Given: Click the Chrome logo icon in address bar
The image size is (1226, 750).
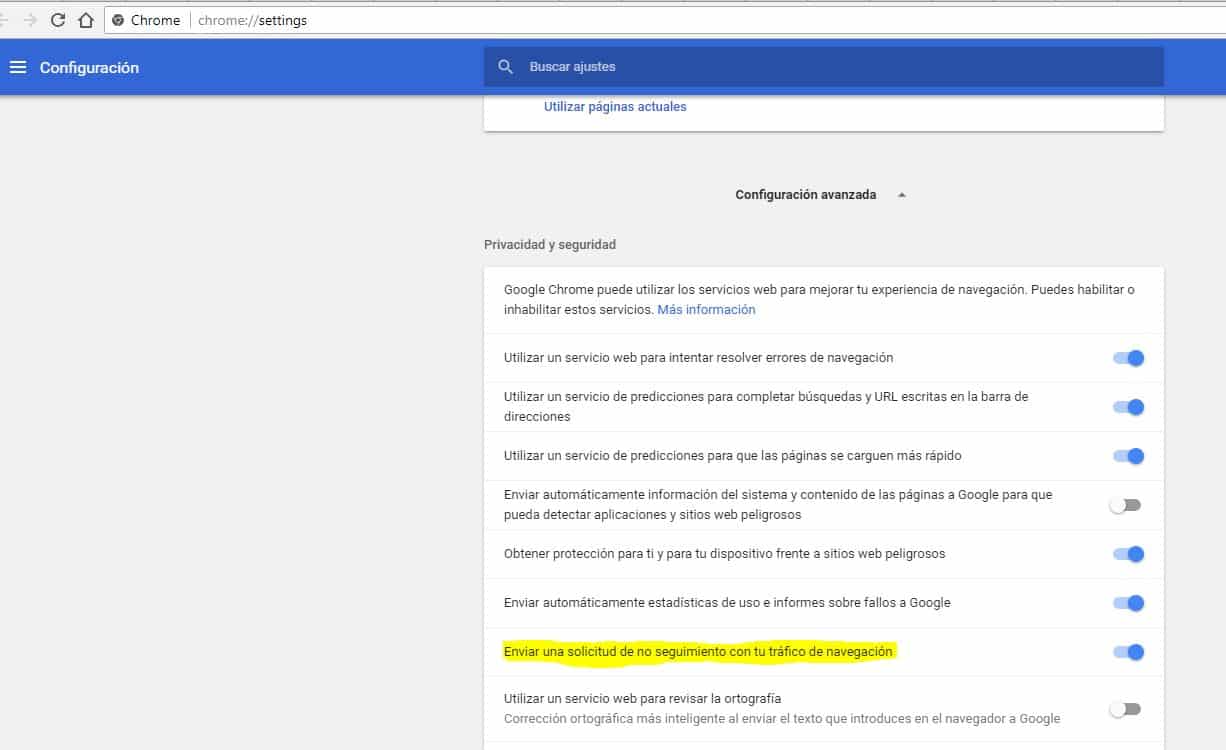Looking at the screenshot, I should tap(118, 20).
